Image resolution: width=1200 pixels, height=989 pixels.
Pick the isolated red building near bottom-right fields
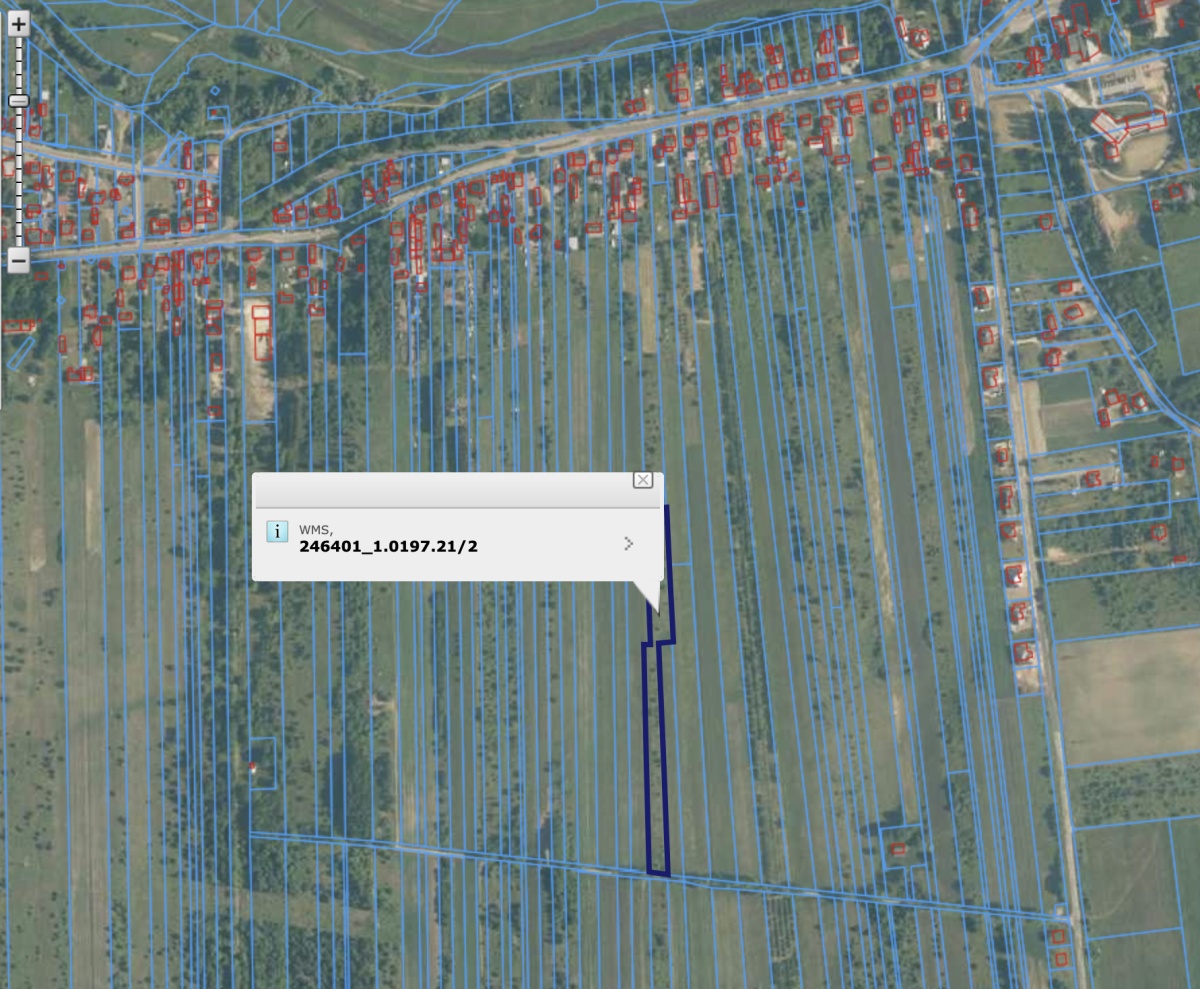coord(898,849)
